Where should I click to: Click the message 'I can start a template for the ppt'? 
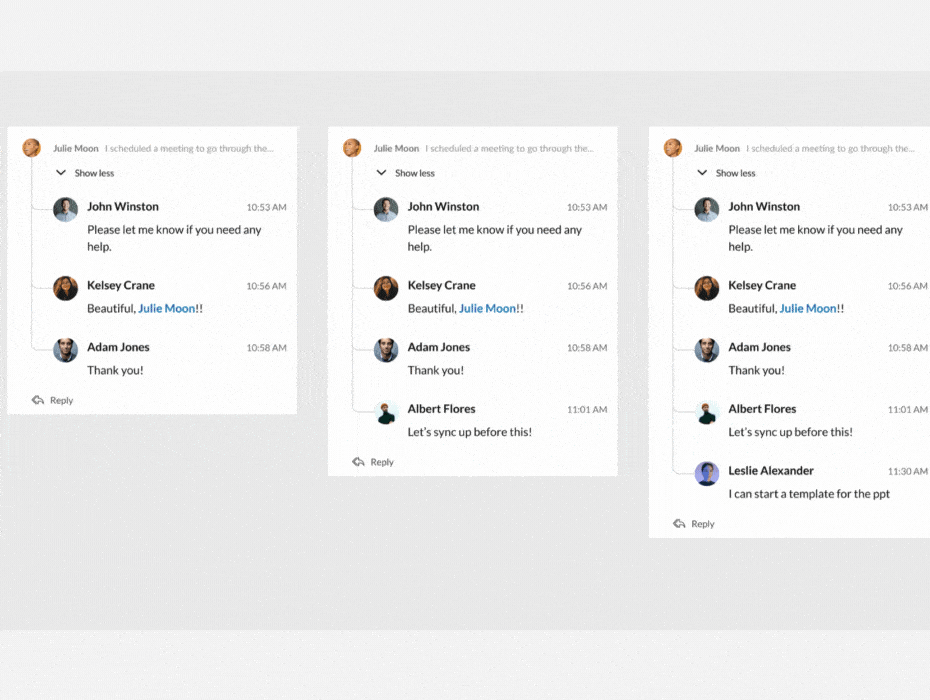point(808,494)
